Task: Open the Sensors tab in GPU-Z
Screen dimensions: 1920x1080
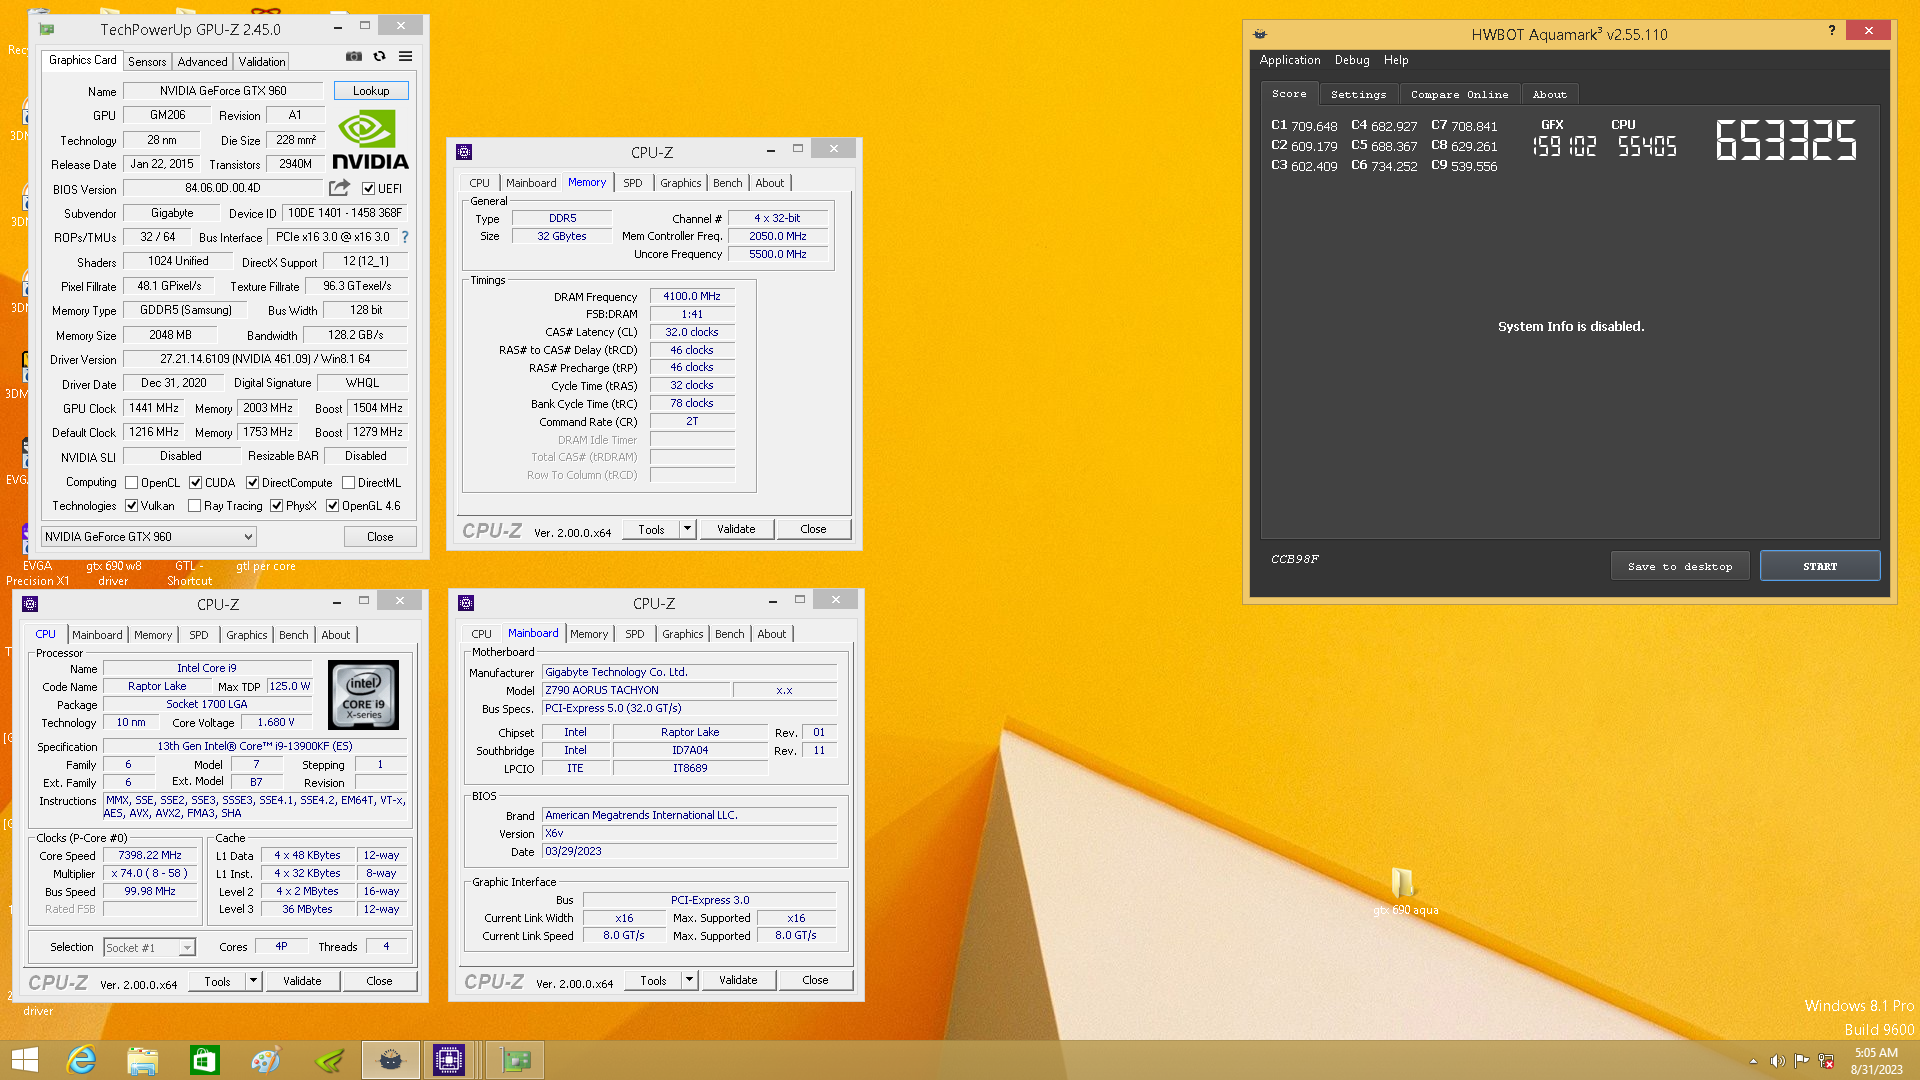Action: [147, 62]
